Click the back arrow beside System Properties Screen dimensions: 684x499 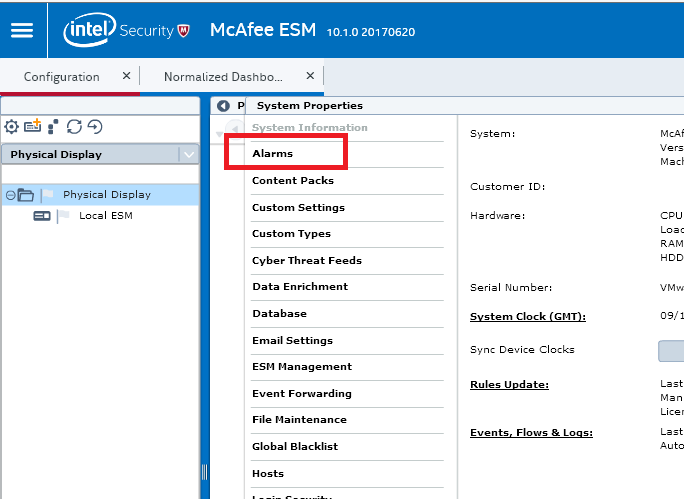pos(223,106)
